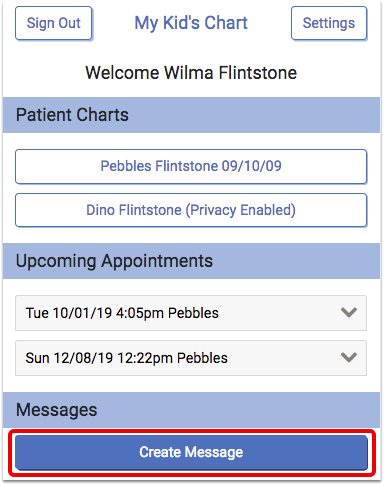The image size is (384, 485).
Task: Select the Sun 12/08/19 appointment text
Action: [x=127, y=358]
